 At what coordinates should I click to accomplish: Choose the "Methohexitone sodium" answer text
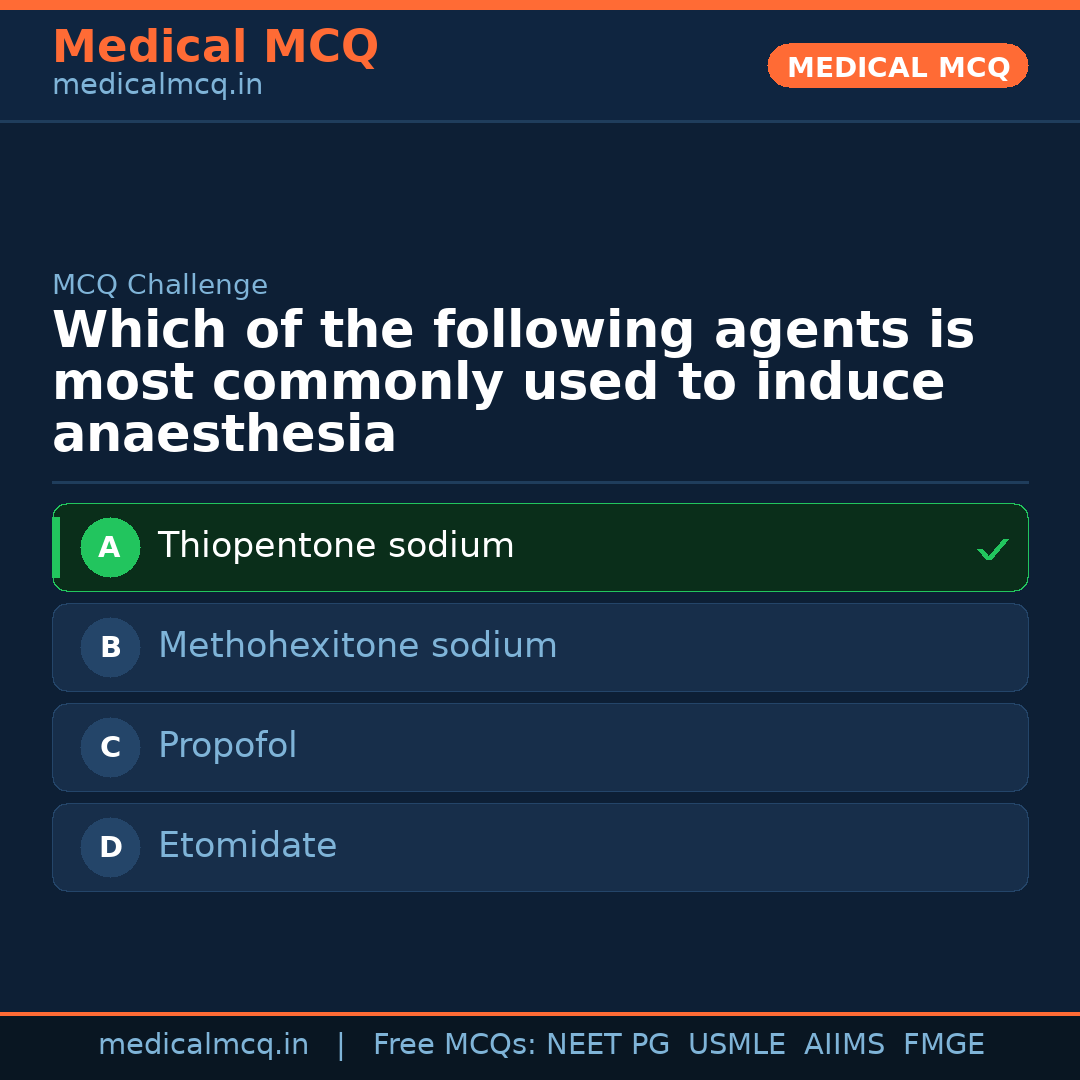click(357, 646)
